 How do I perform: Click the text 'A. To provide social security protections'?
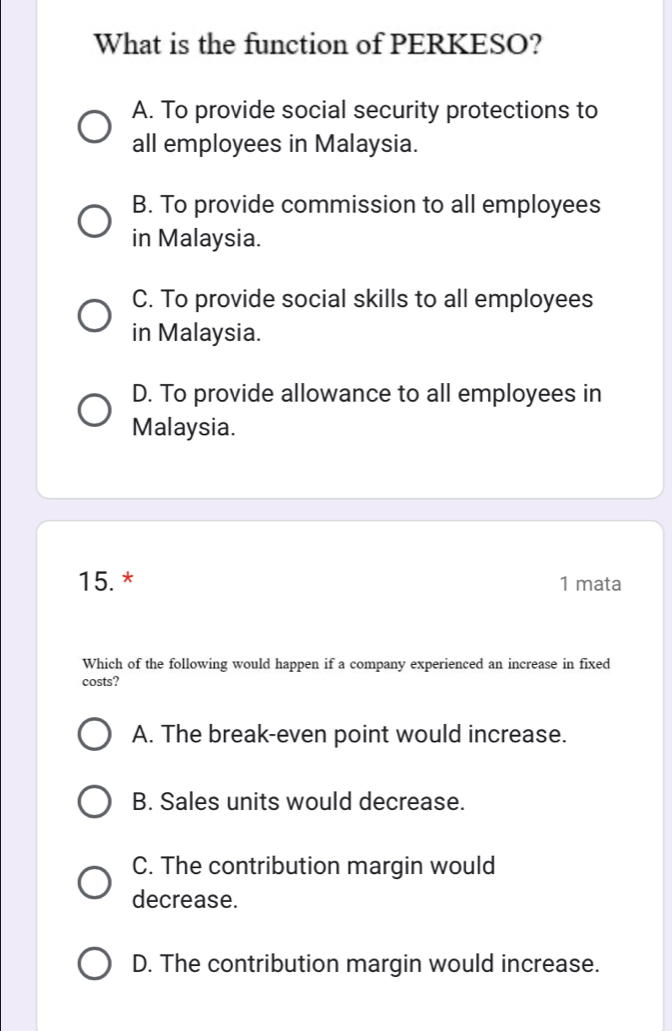coord(365,111)
